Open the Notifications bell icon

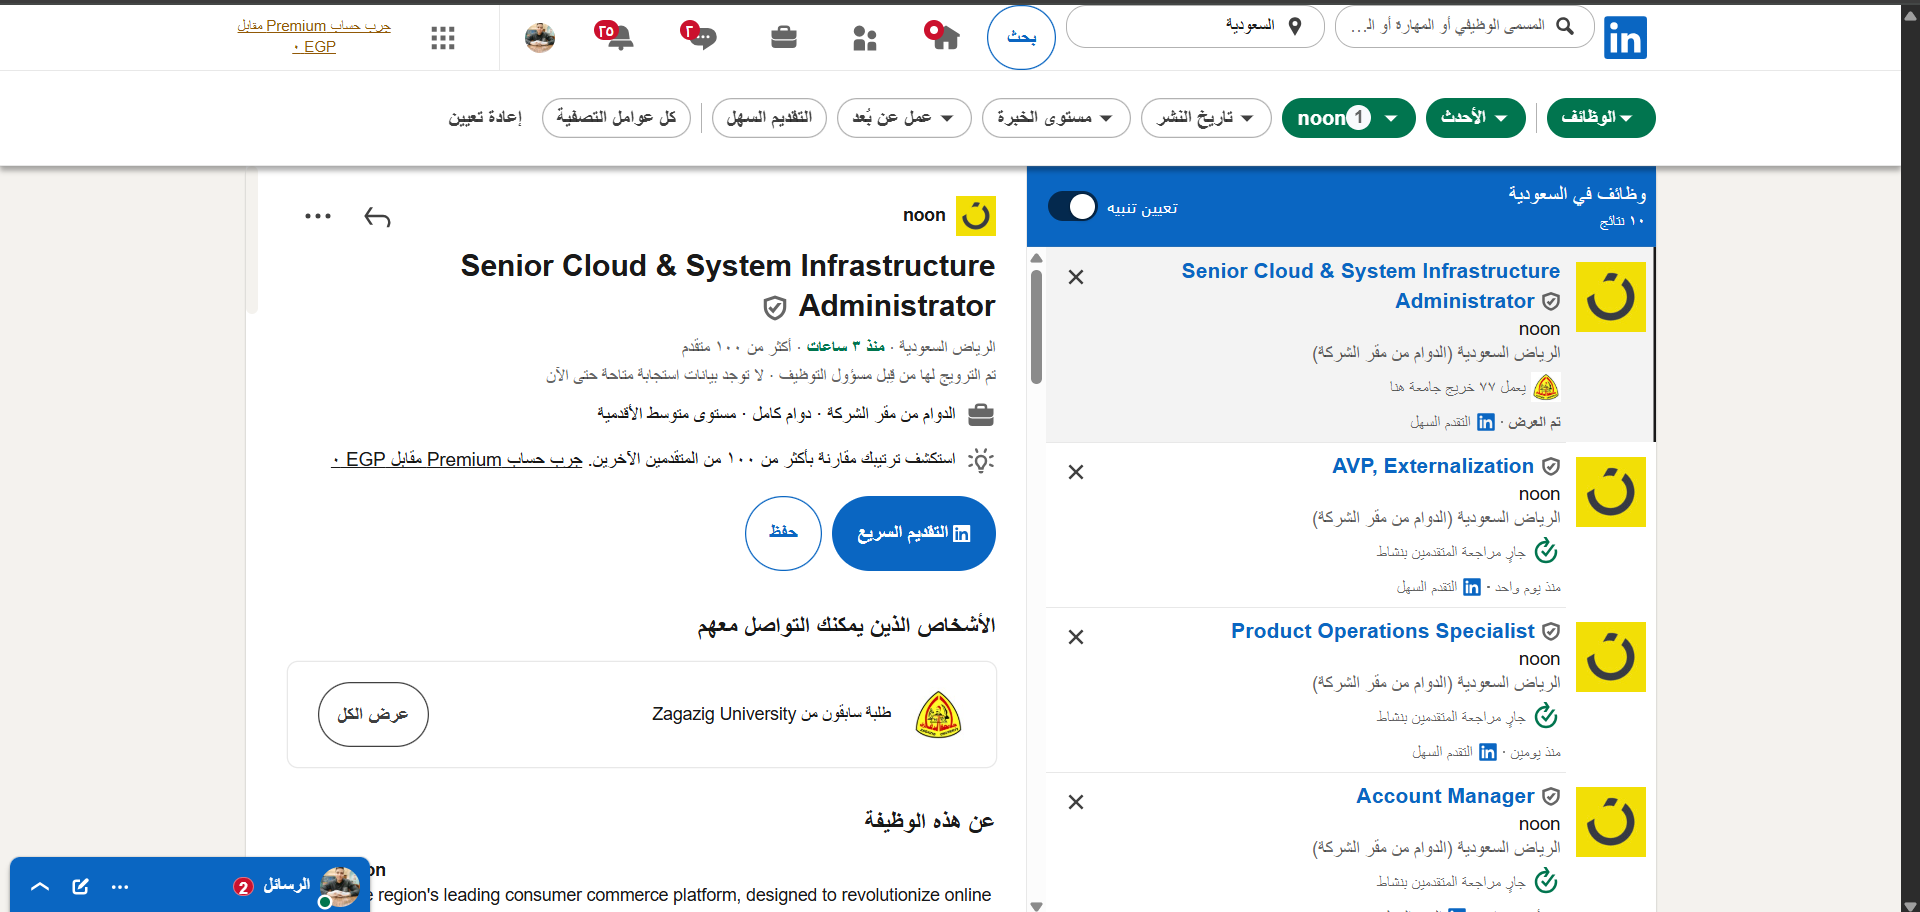[614, 36]
